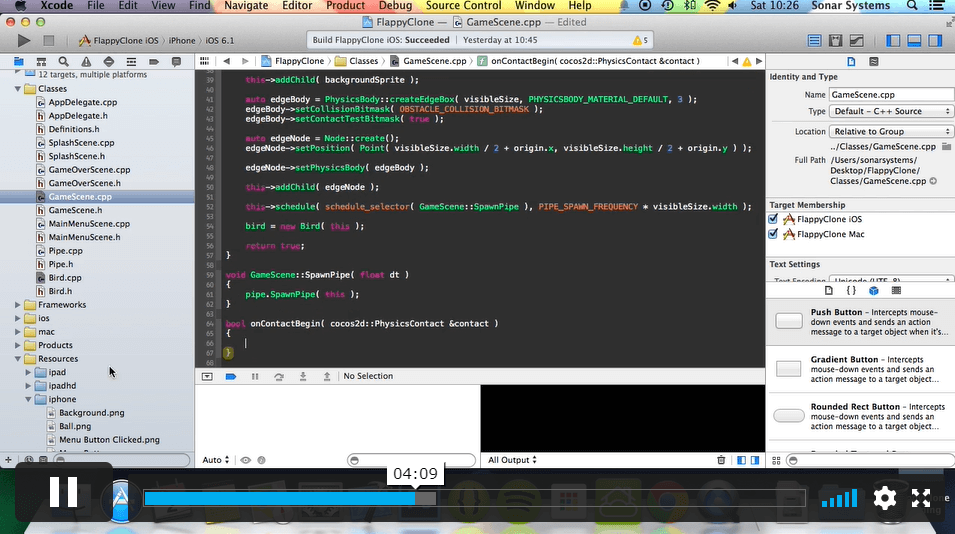Run the FlappyClone build with Play button
This screenshot has height=534, width=955.
click(23, 41)
